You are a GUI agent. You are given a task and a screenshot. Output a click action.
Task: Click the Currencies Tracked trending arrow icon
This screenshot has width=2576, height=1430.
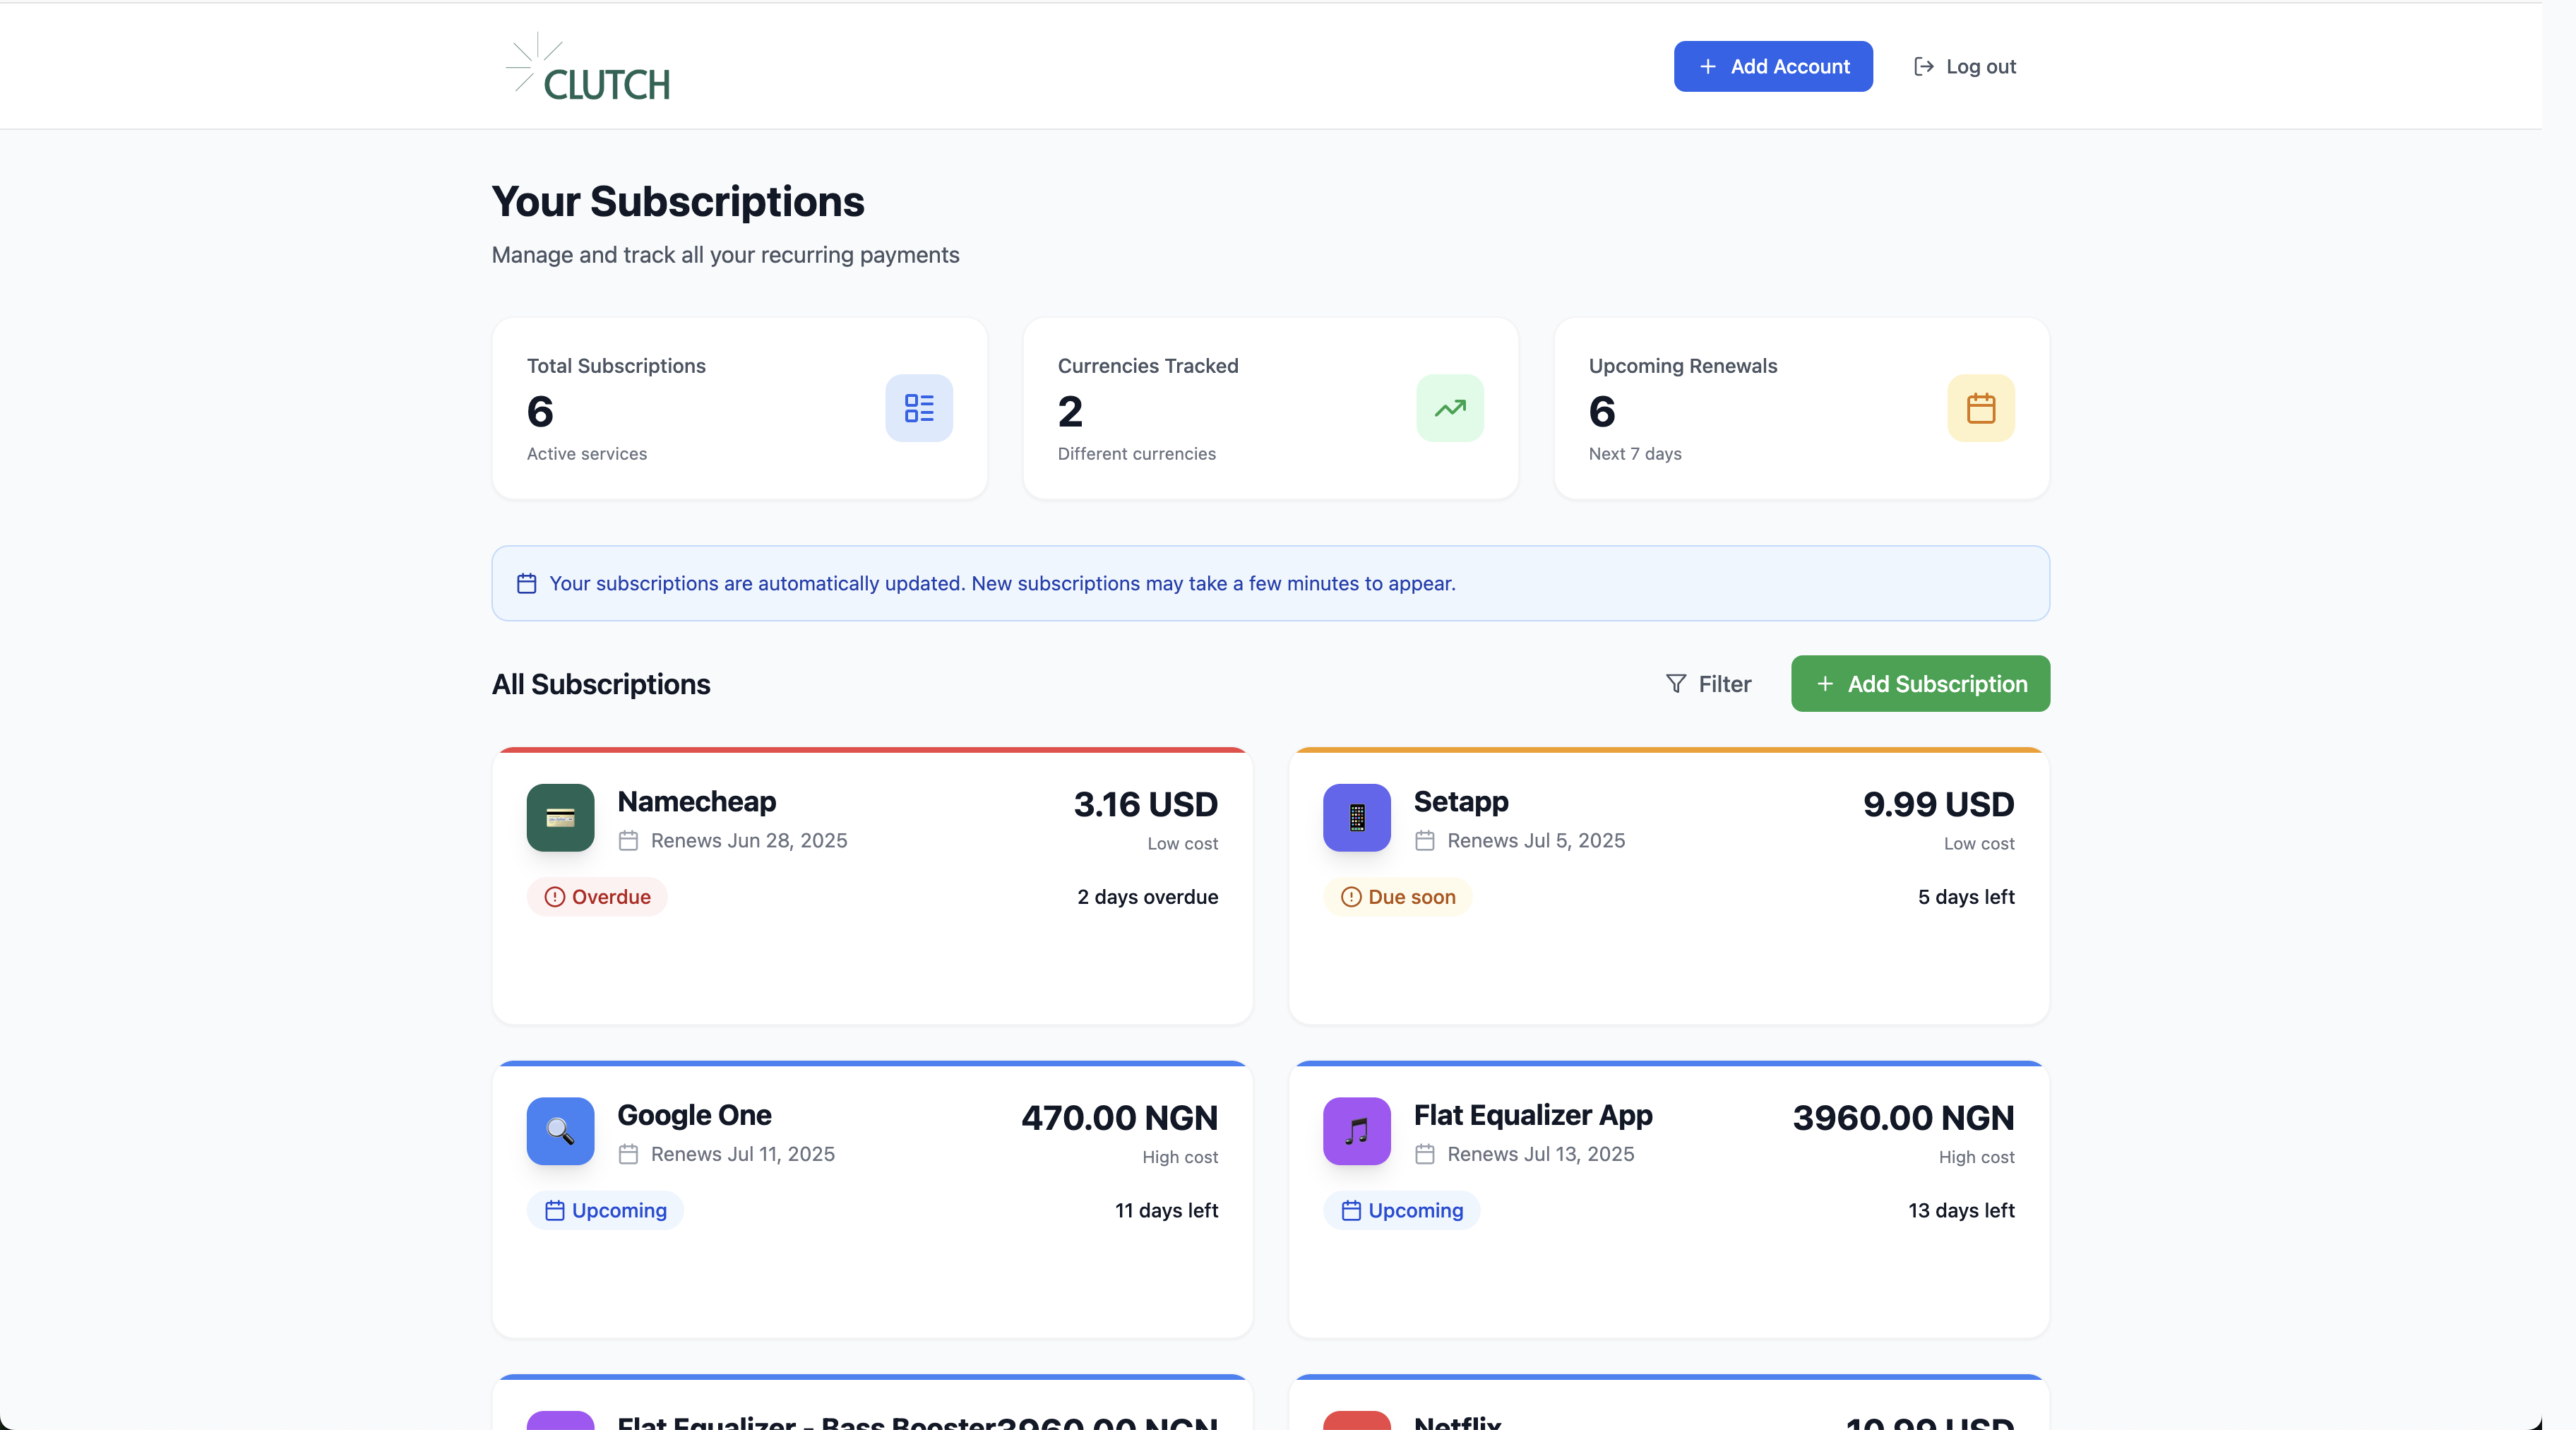tap(1449, 408)
